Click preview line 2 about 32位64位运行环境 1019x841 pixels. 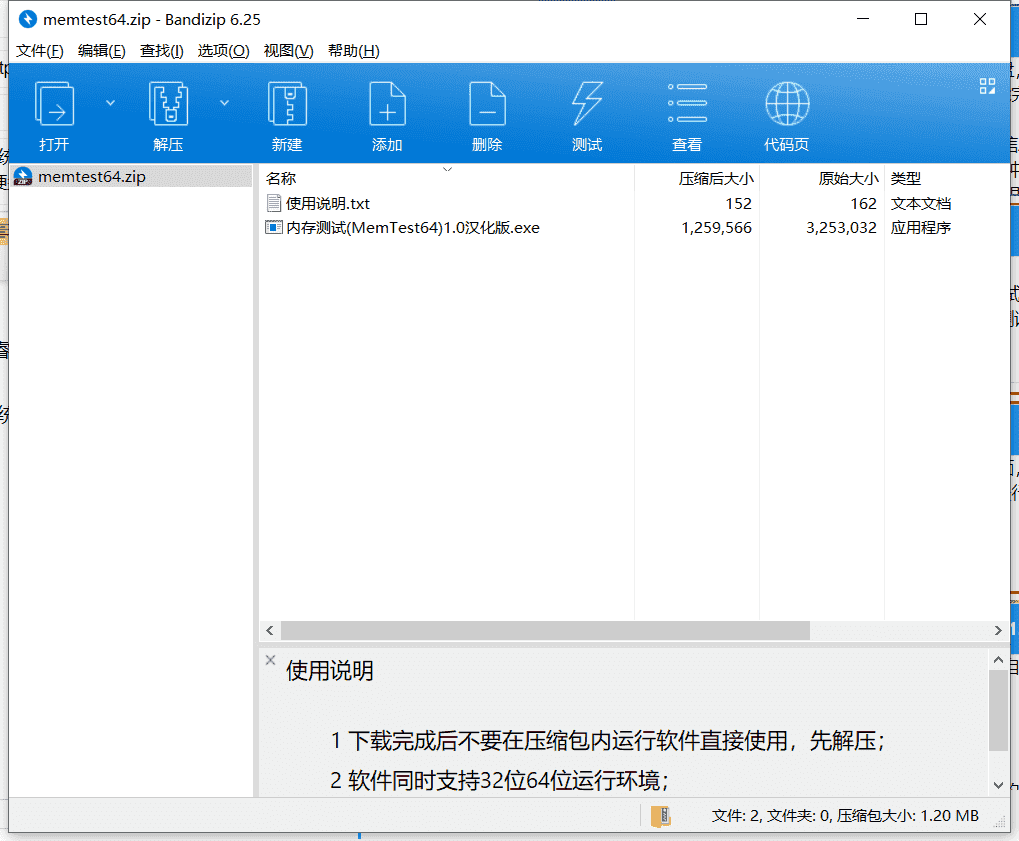tap(499, 780)
